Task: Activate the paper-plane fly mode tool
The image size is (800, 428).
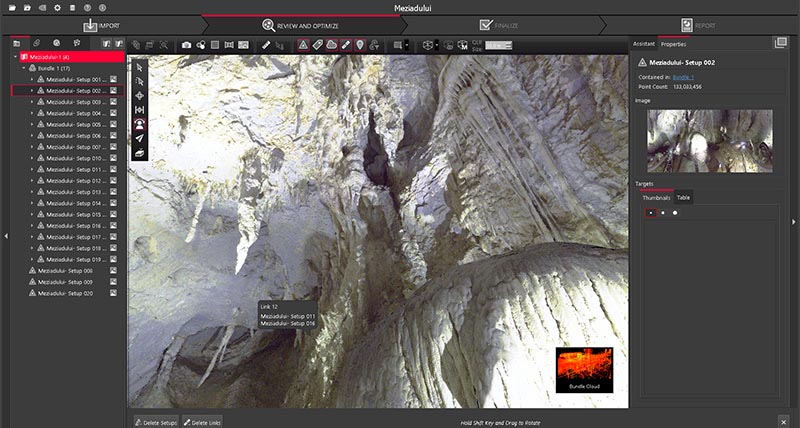Action: click(x=140, y=138)
